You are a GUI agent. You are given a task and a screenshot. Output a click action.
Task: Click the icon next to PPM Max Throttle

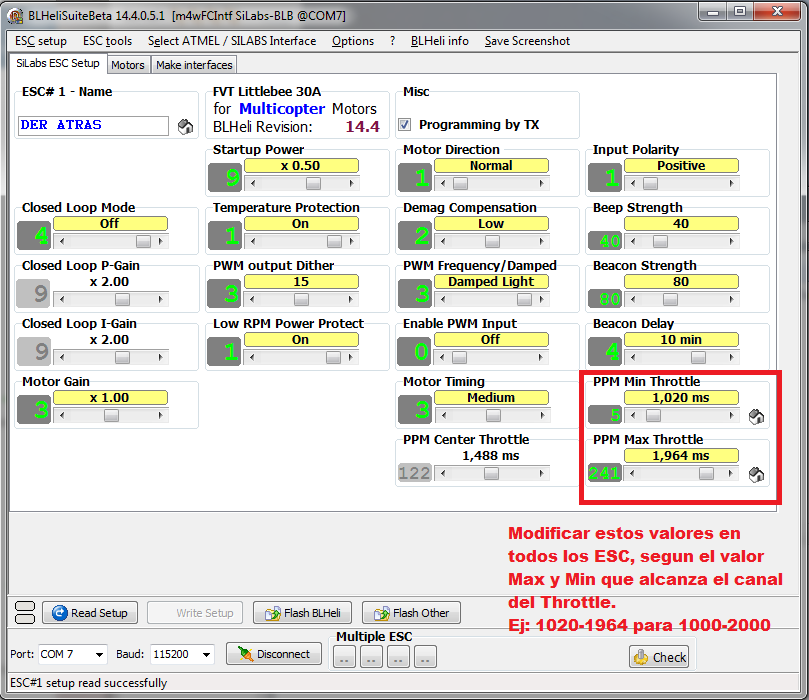point(756,475)
